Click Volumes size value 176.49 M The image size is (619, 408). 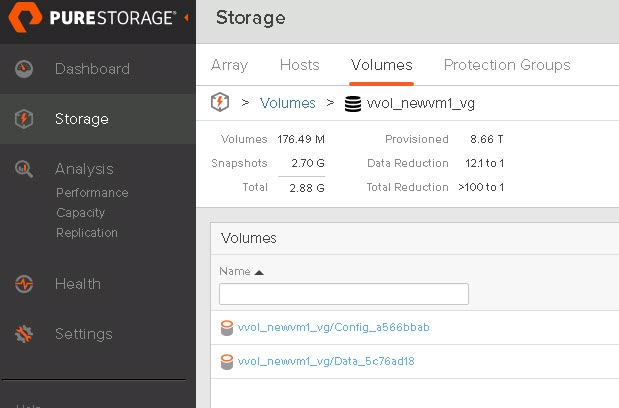tap(301, 139)
